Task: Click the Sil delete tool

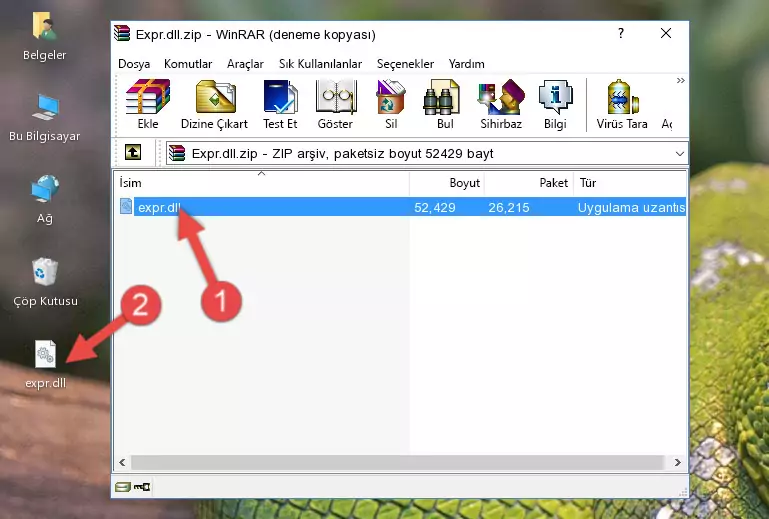Action: click(391, 104)
